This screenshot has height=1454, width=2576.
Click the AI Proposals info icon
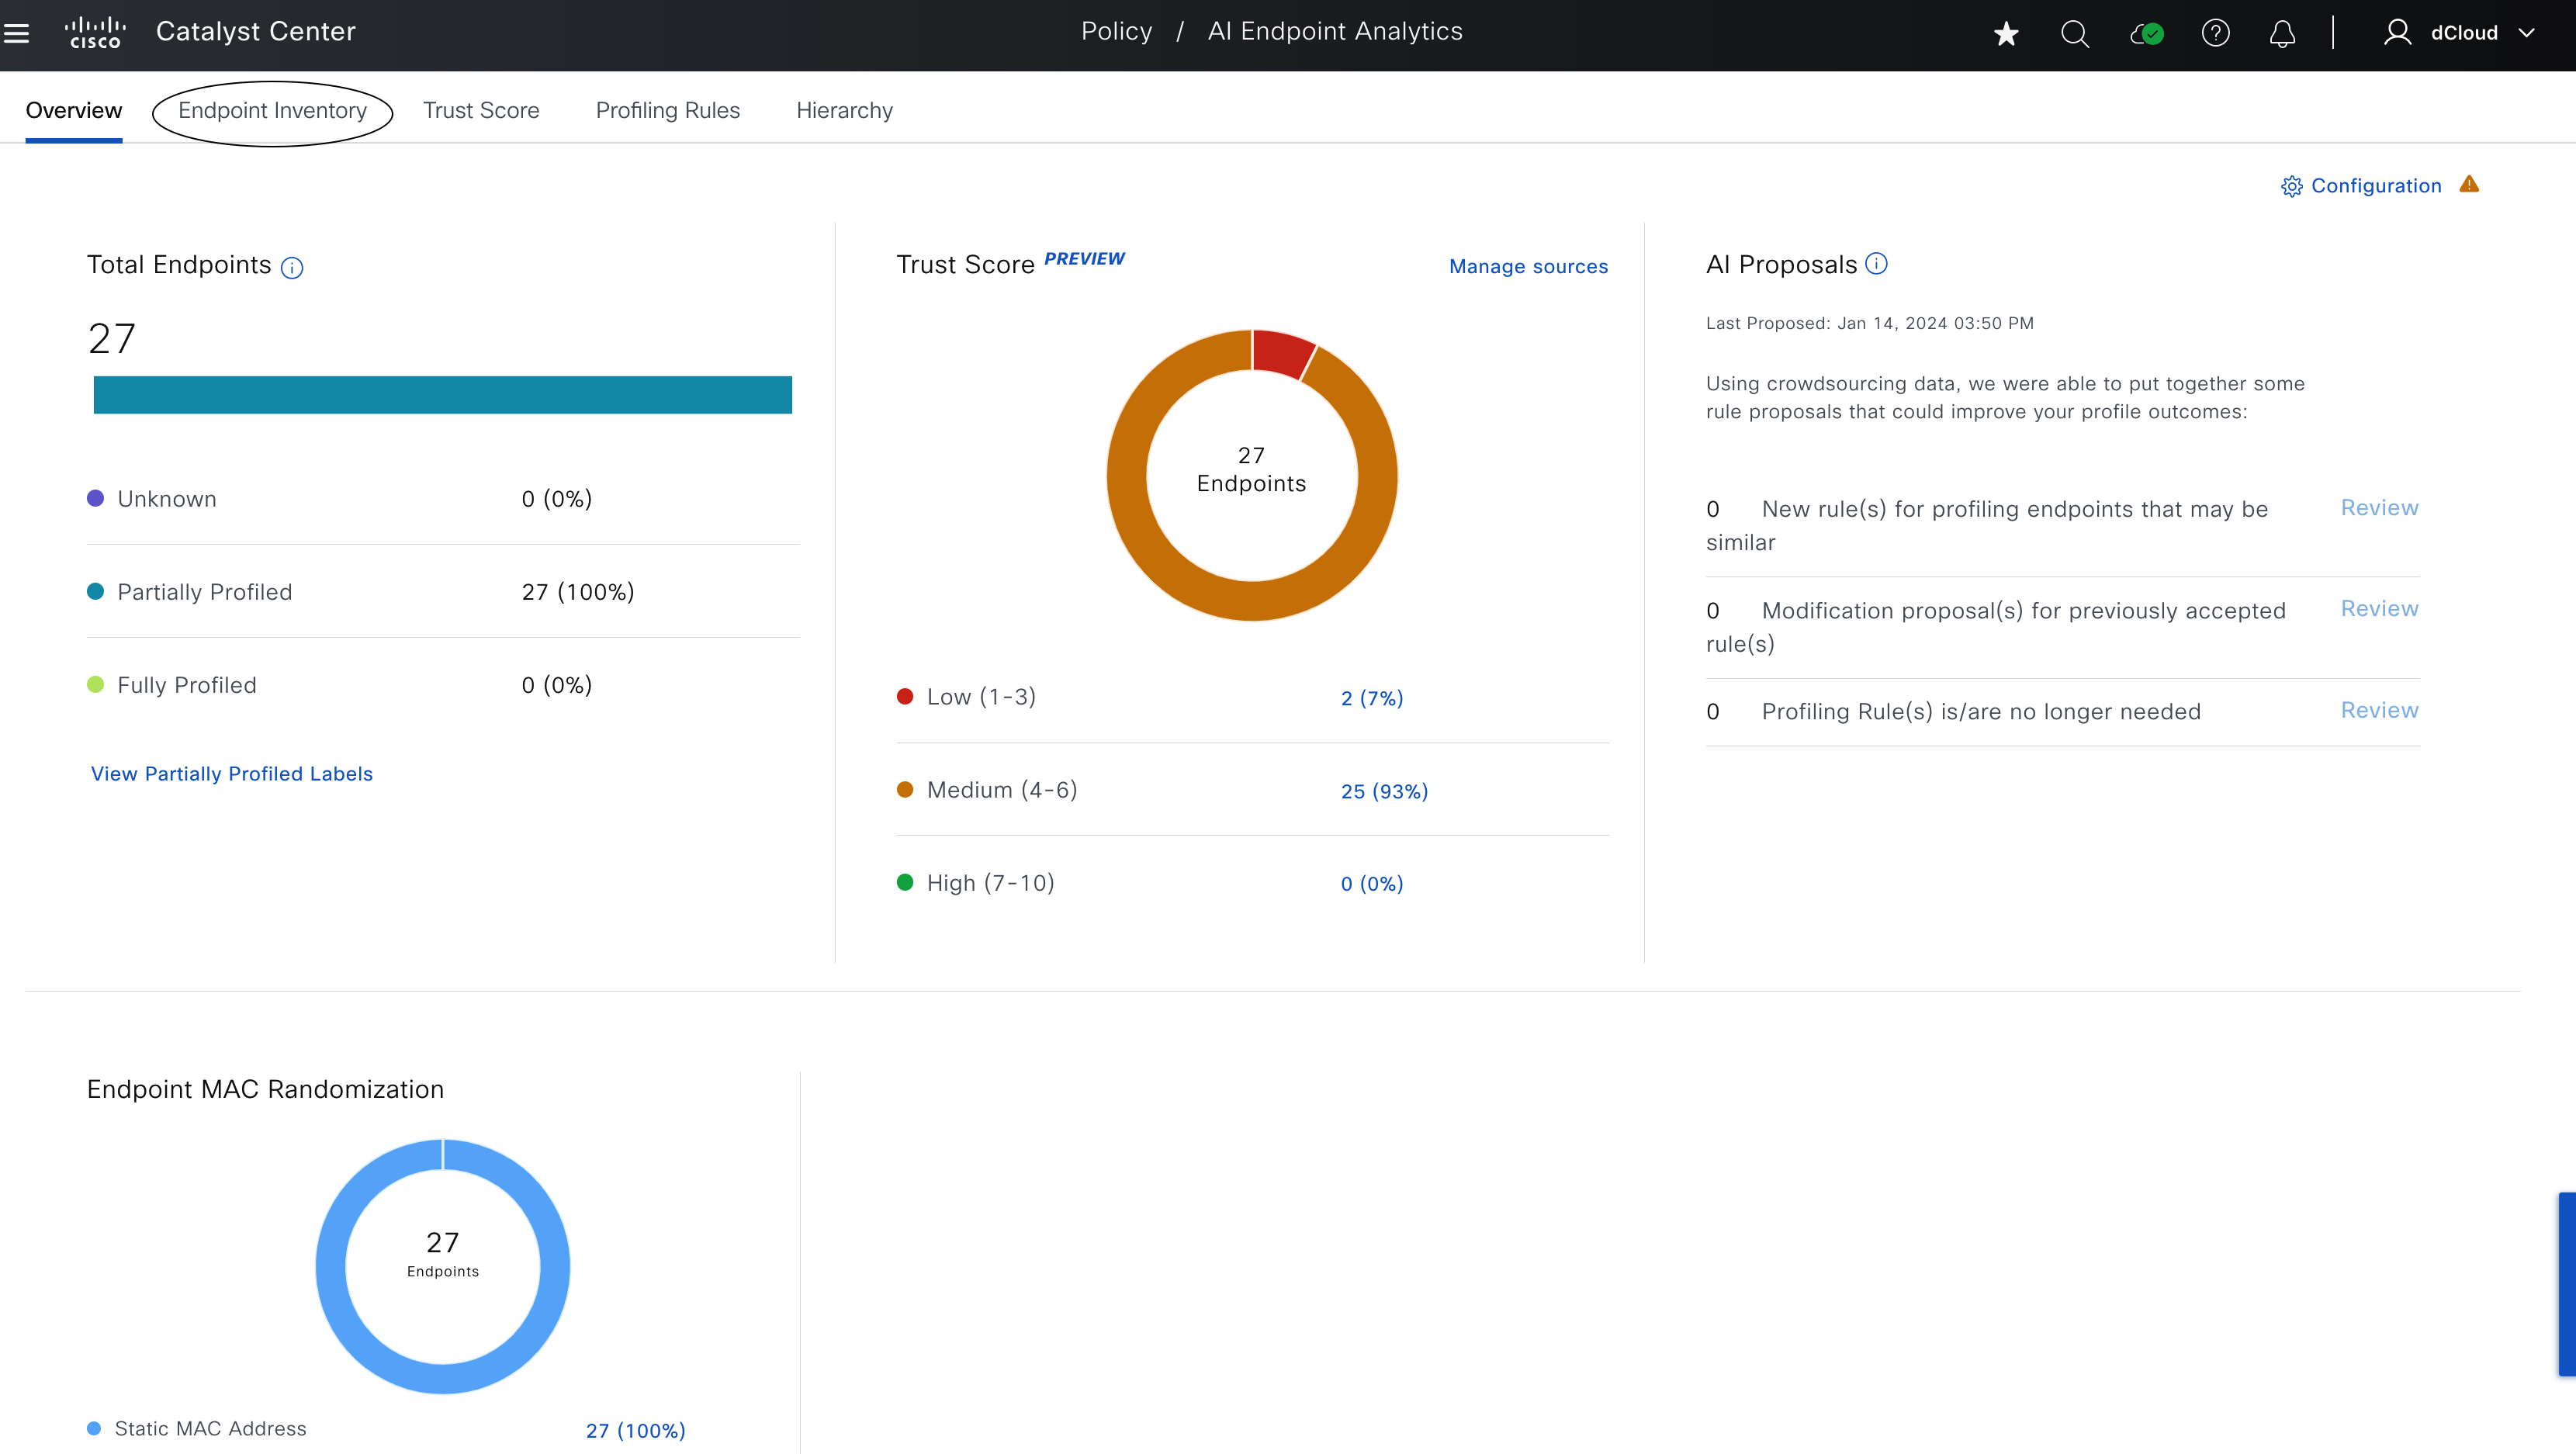pyautogui.click(x=1877, y=263)
